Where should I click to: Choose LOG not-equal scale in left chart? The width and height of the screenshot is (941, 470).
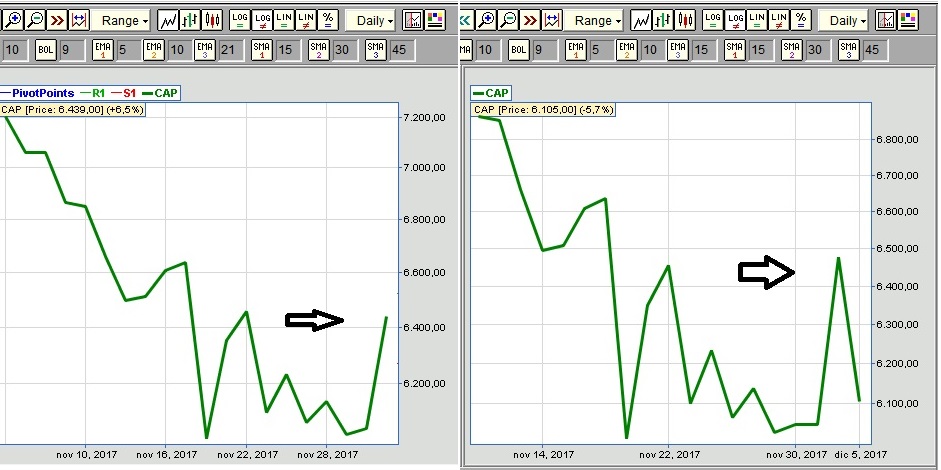tap(262, 20)
